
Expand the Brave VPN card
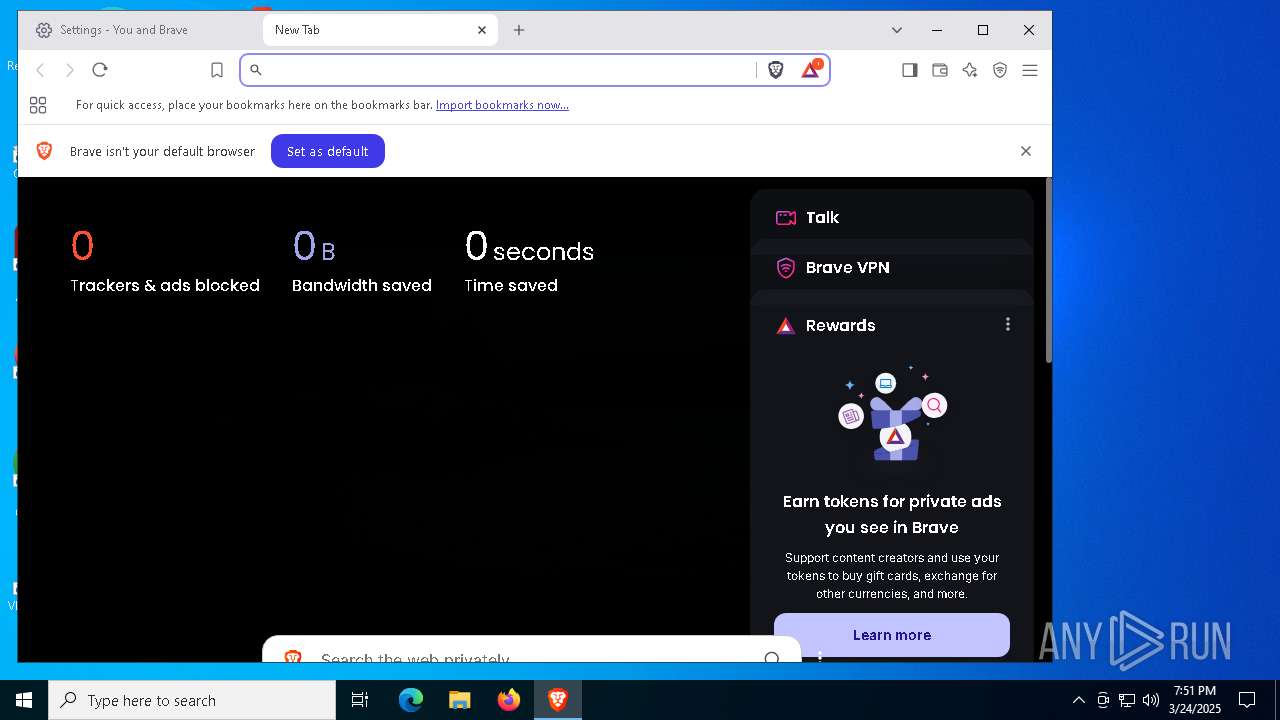[x=892, y=267]
